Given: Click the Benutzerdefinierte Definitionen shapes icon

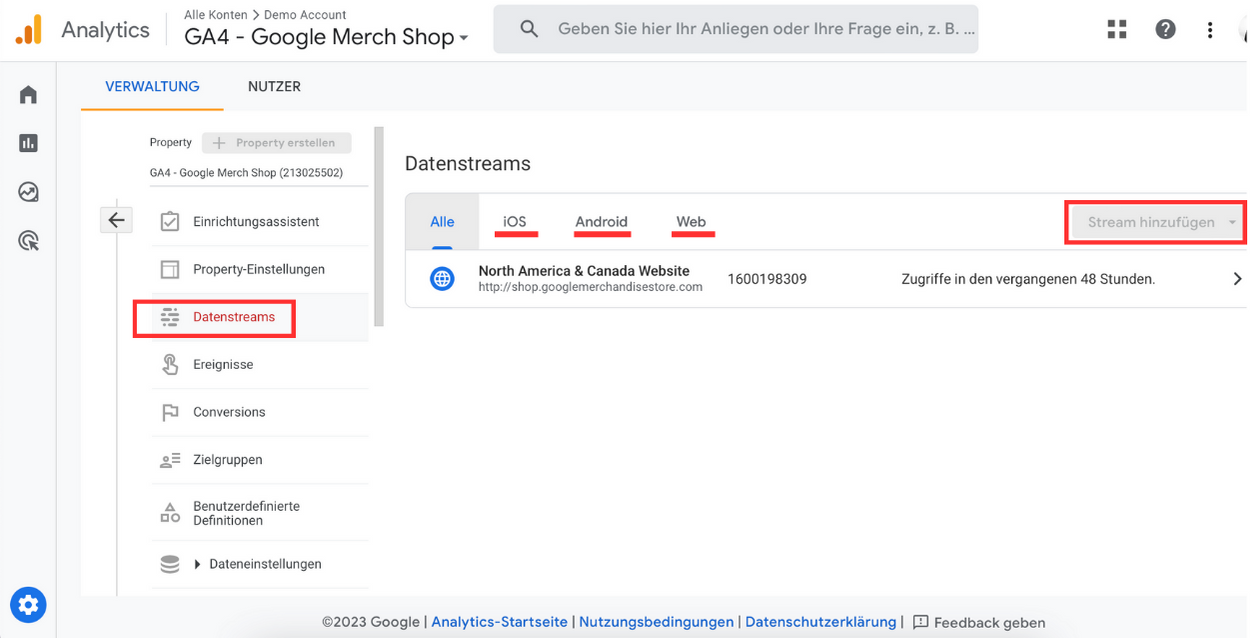Looking at the screenshot, I should coord(170,513).
